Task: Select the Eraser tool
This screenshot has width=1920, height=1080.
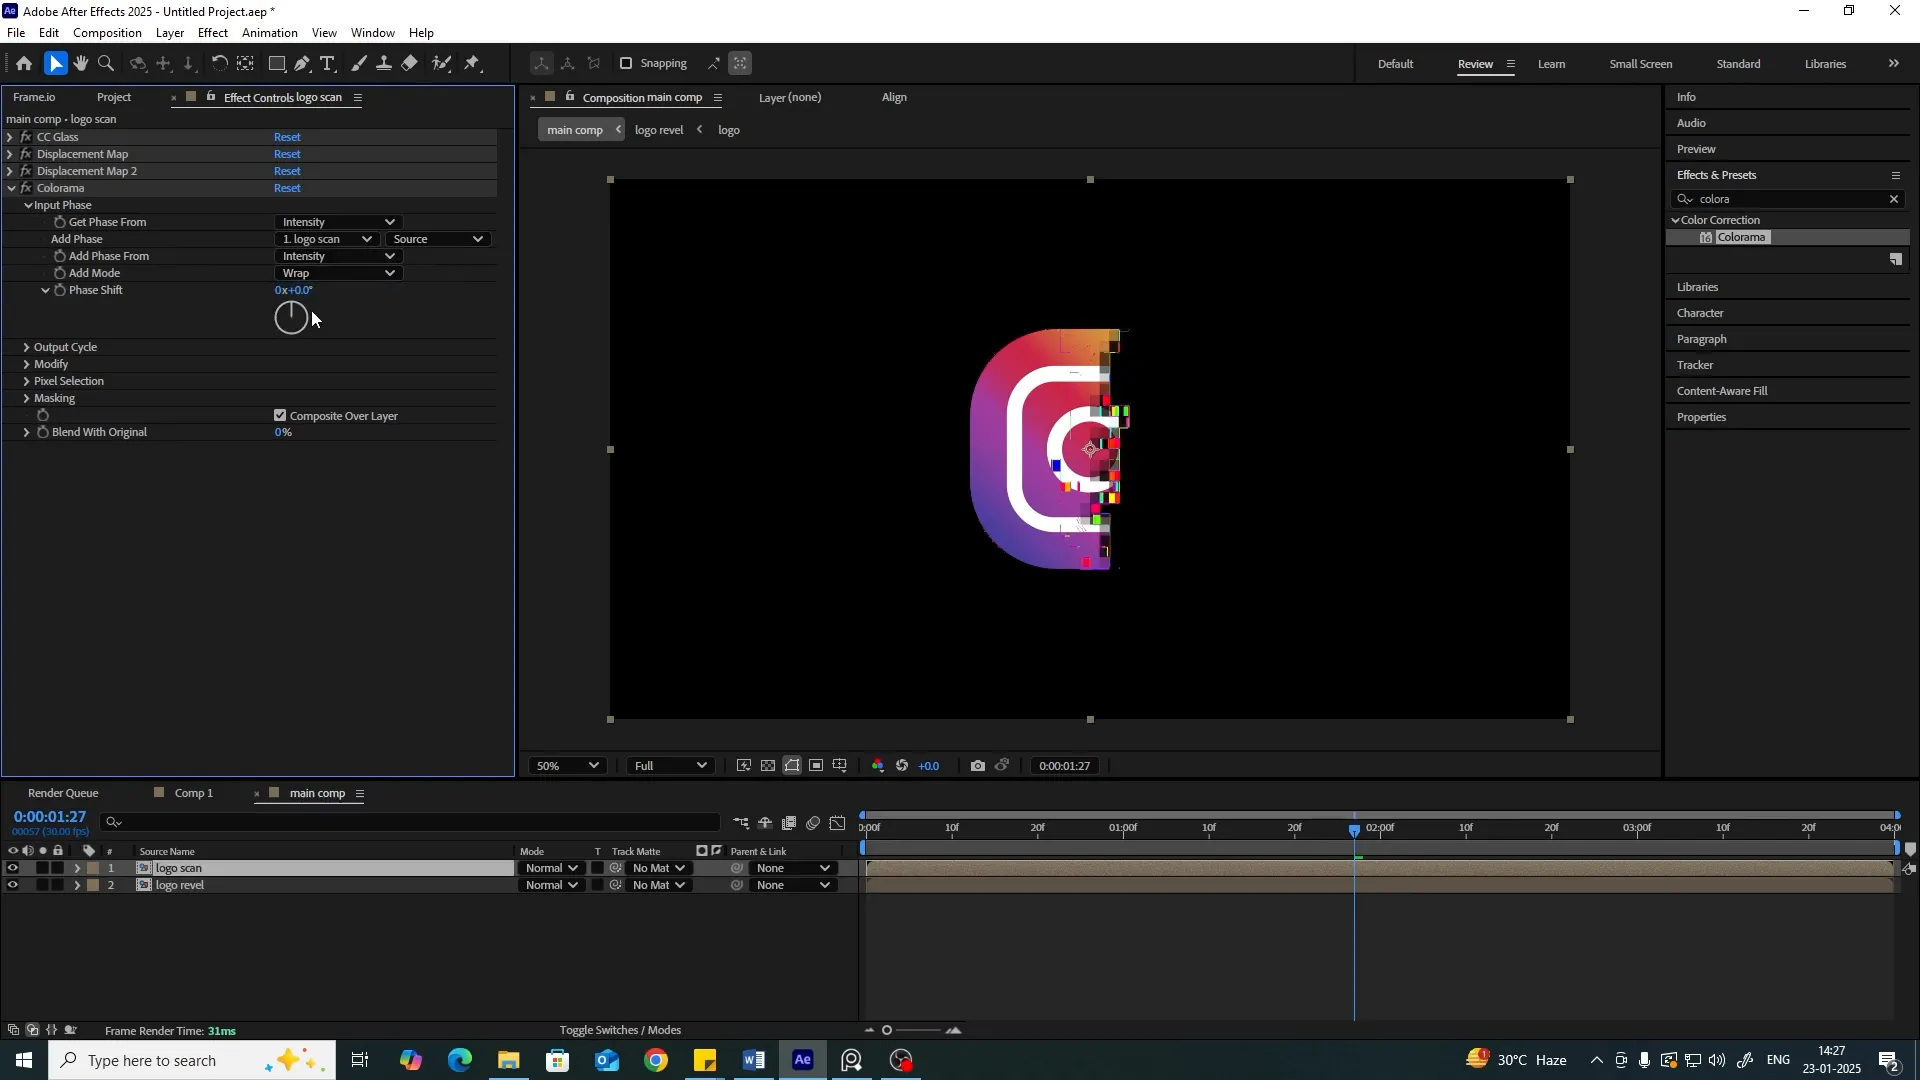Action: pos(410,63)
